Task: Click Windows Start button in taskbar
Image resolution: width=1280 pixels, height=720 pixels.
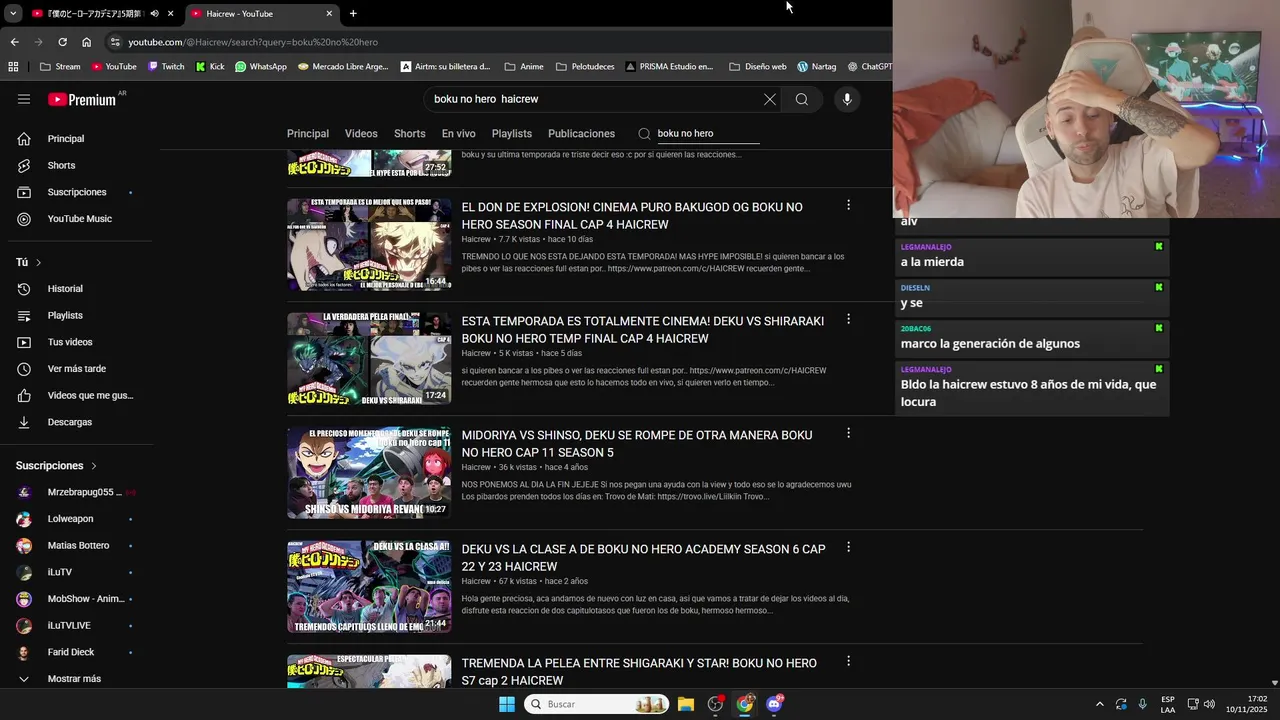Action: tap(507, 704)
